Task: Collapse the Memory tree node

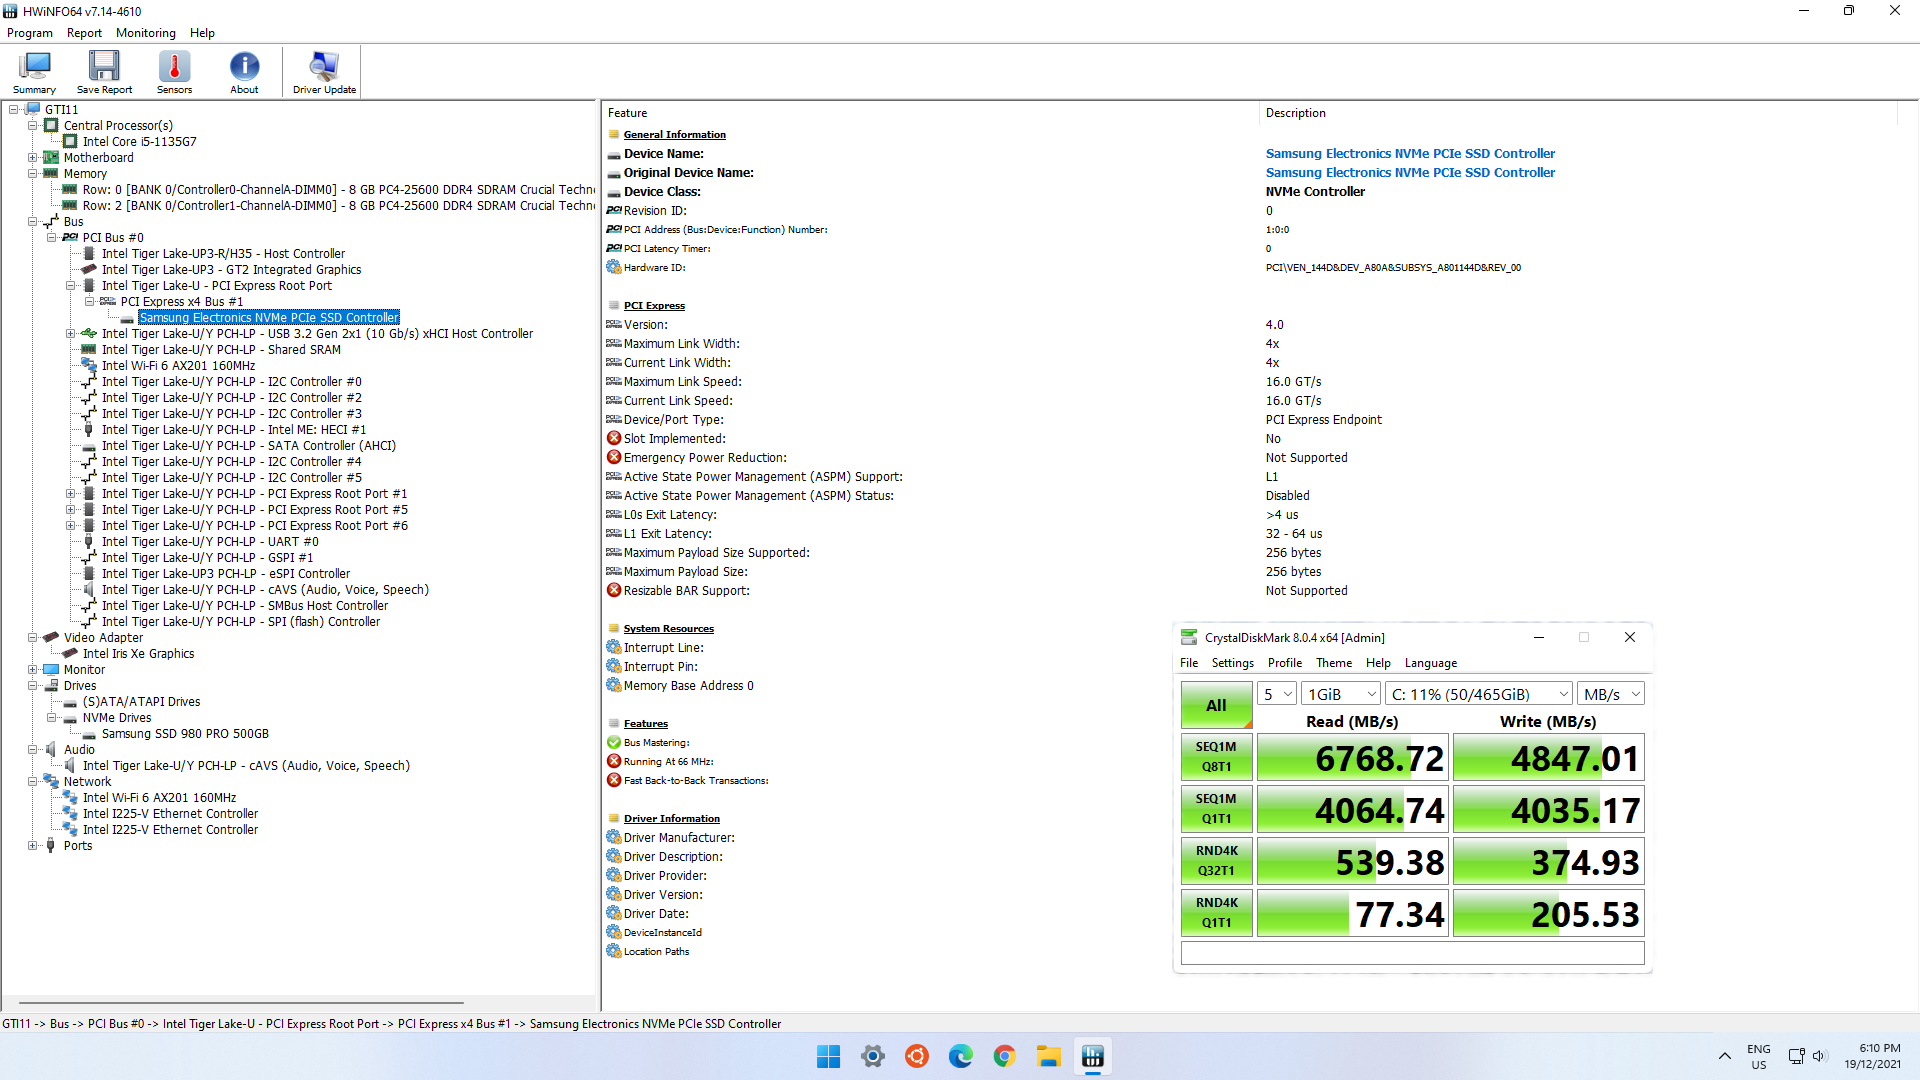Action: pyautogui.click(x=33, y=174)
